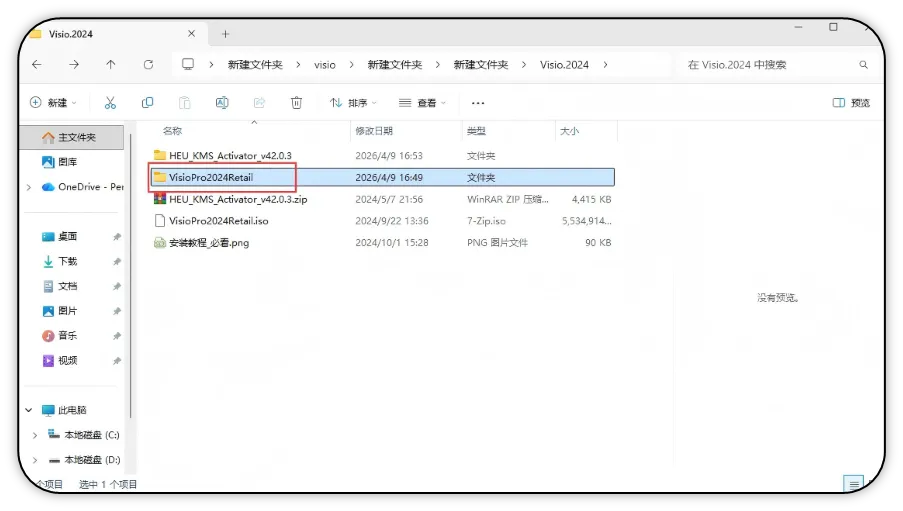This screenshot has width=903, height=511.
Task: Sort by 类型 column header
Action: (x=476, y=131)
